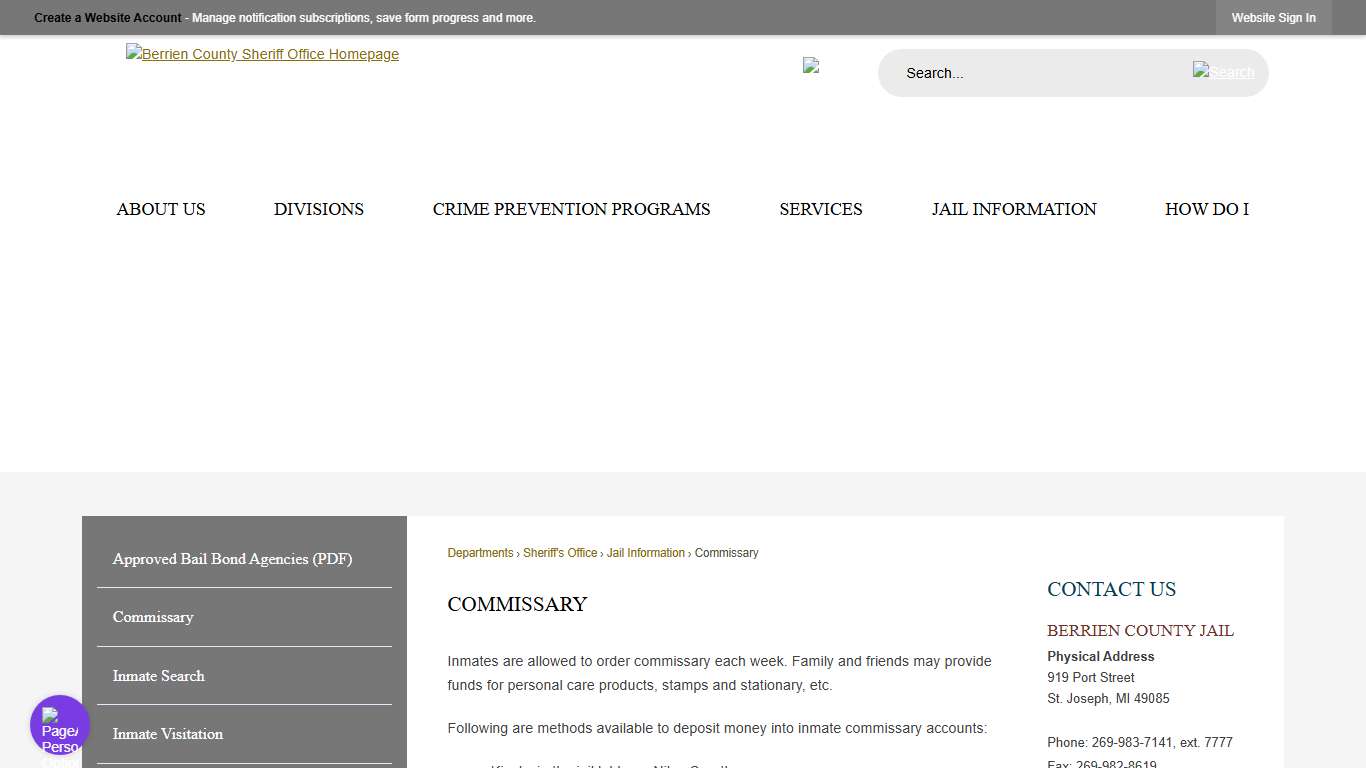Go to Inmate Search sidebar item
The width and height of the screenshot is (1366, 768).
[158, 676]
